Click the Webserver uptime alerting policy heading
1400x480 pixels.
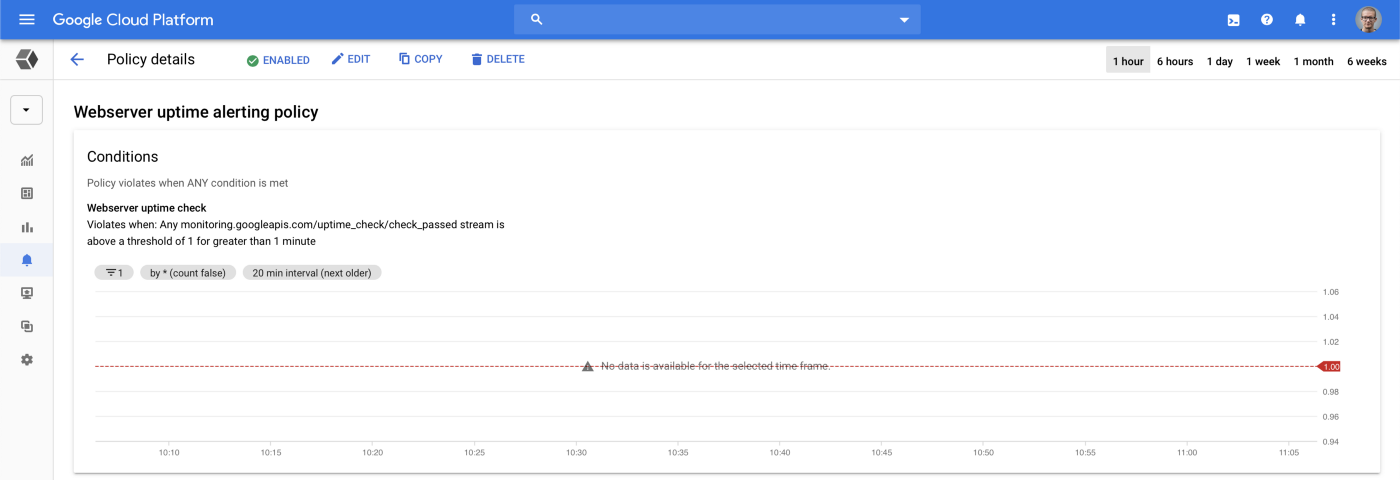point(196,112)
